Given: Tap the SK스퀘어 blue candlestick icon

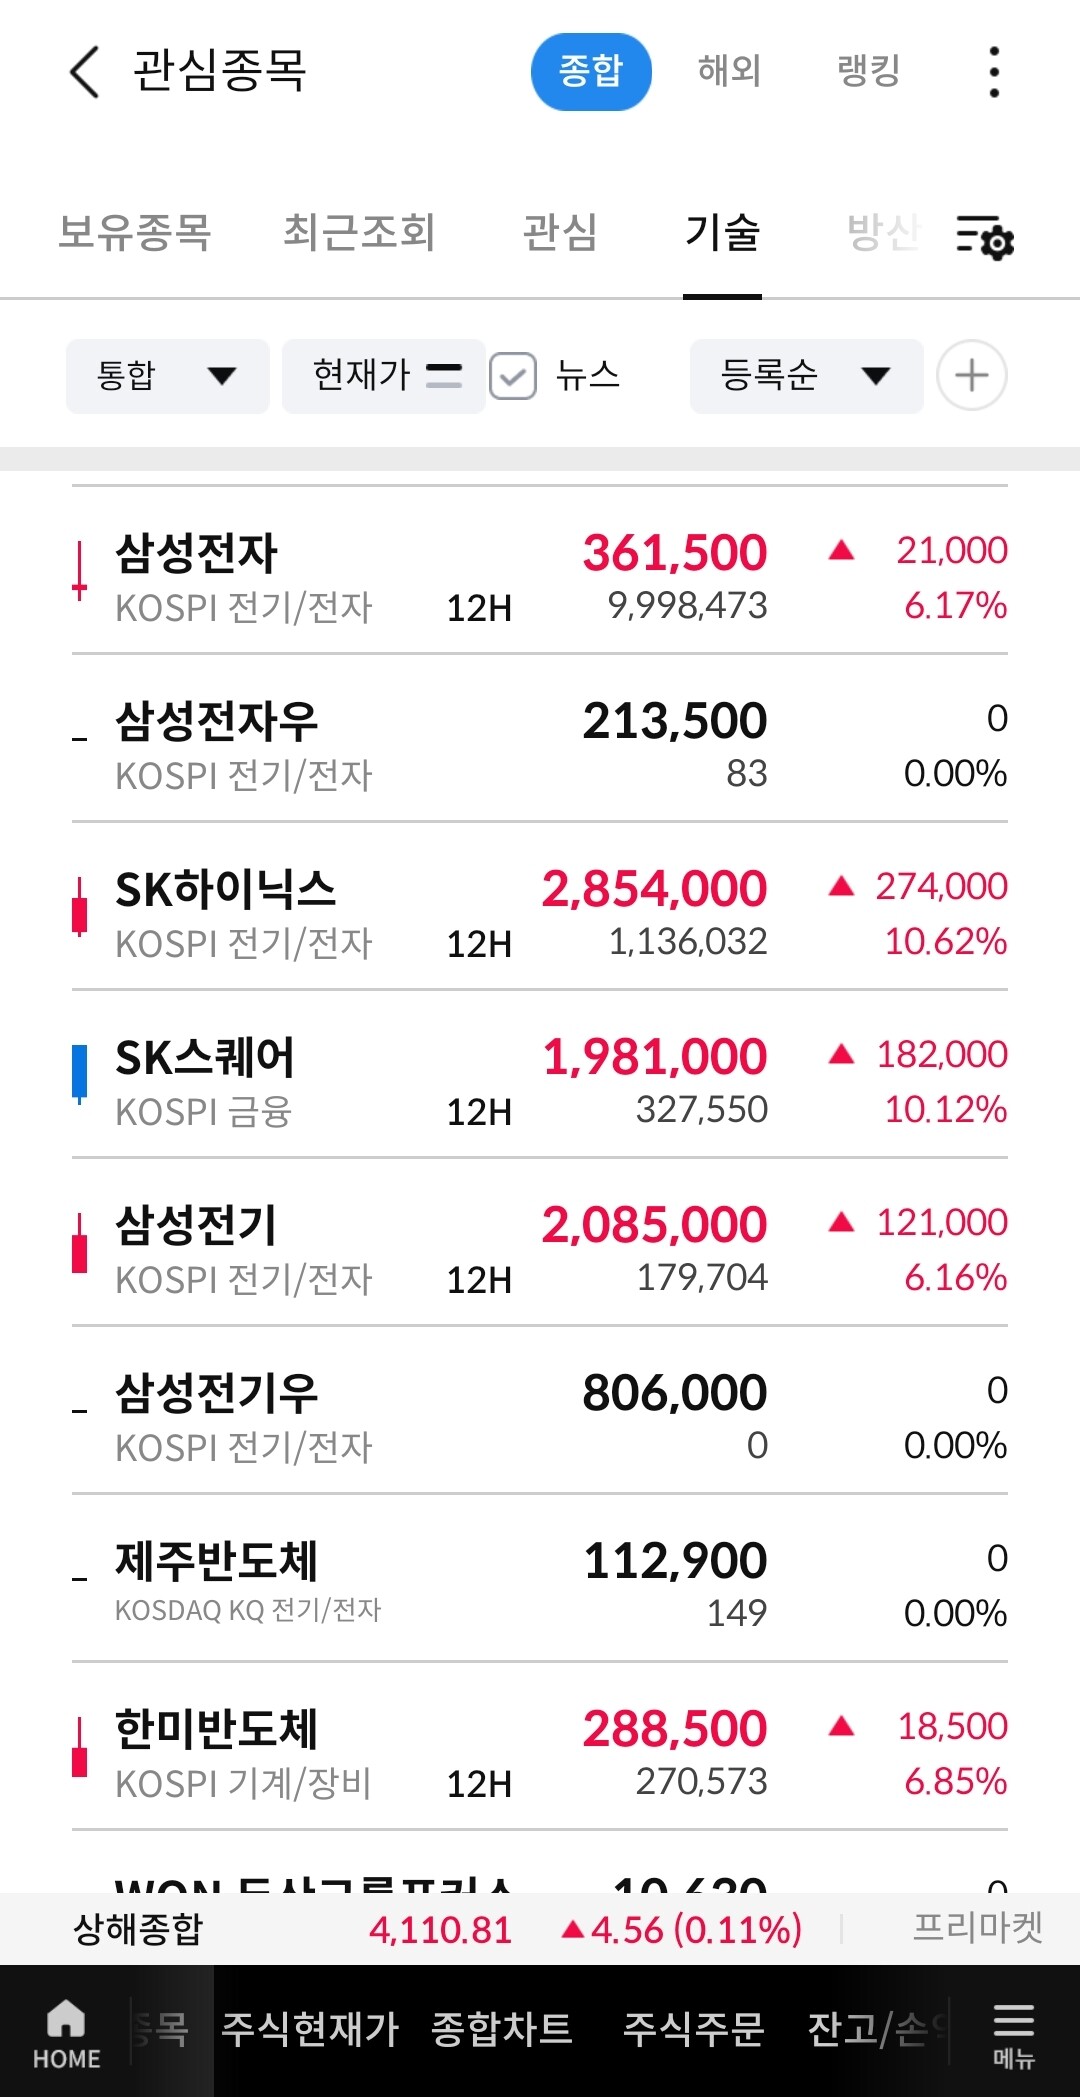Looking at the screenshot, I should click(79, 1074).
